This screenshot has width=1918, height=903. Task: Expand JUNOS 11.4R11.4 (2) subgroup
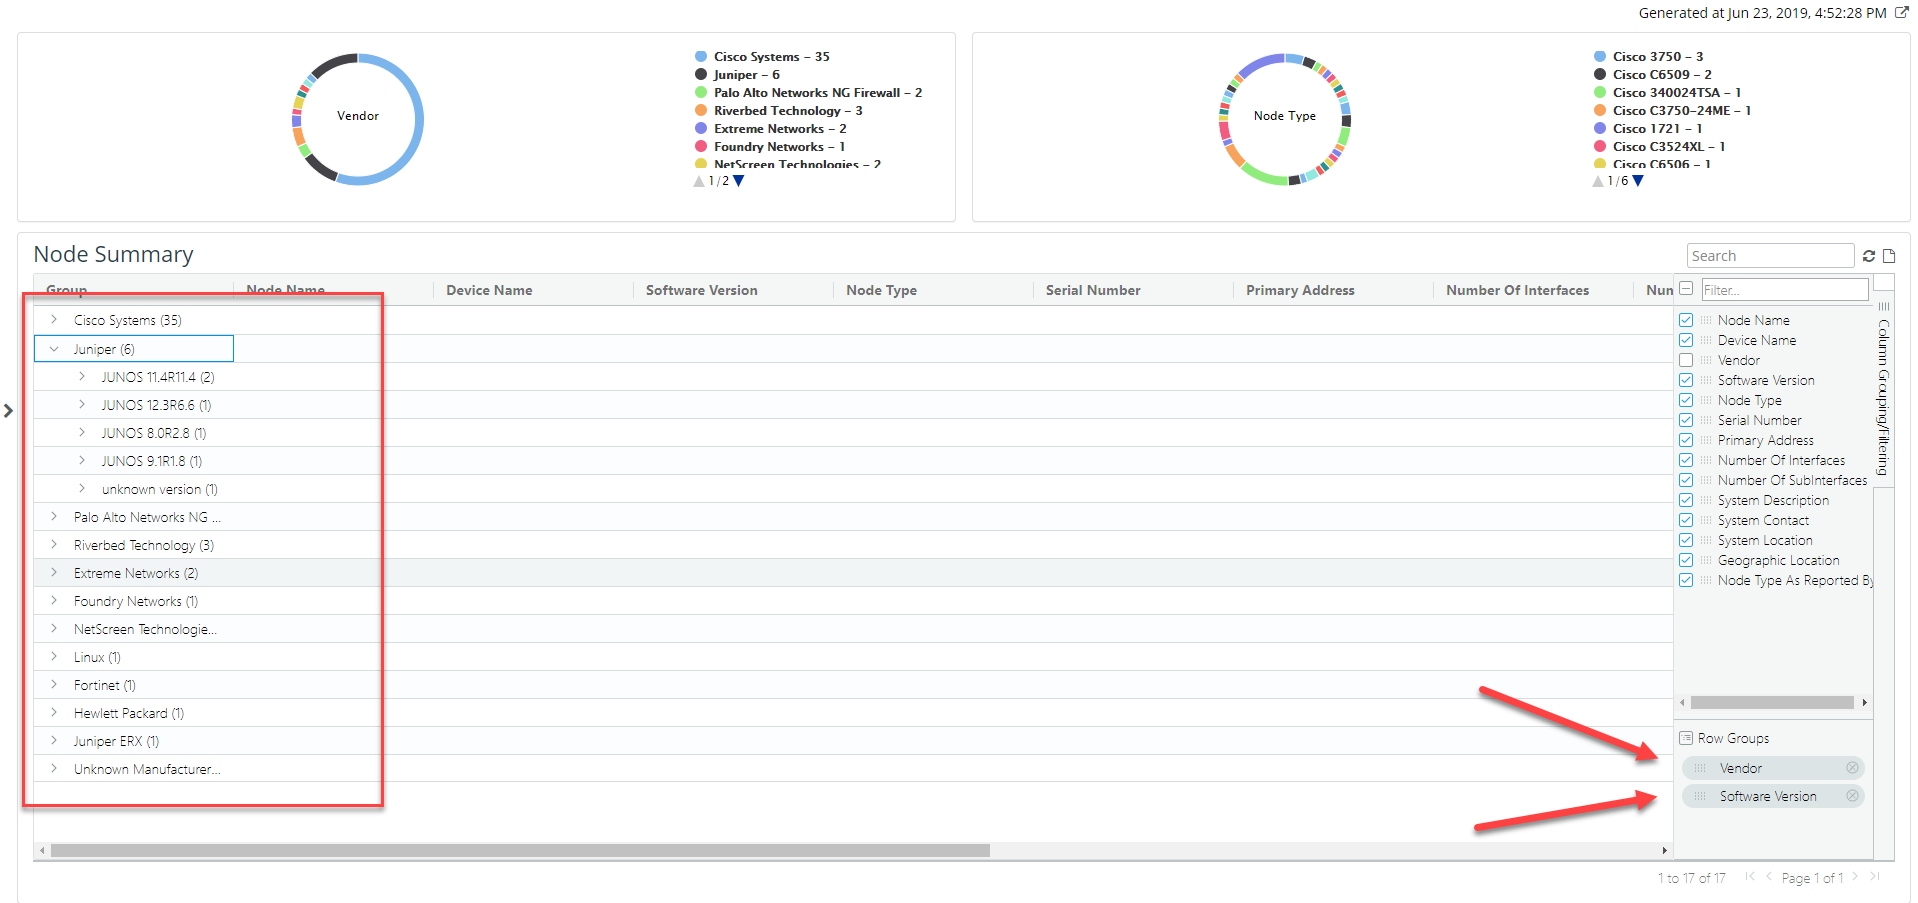(82, 377)
